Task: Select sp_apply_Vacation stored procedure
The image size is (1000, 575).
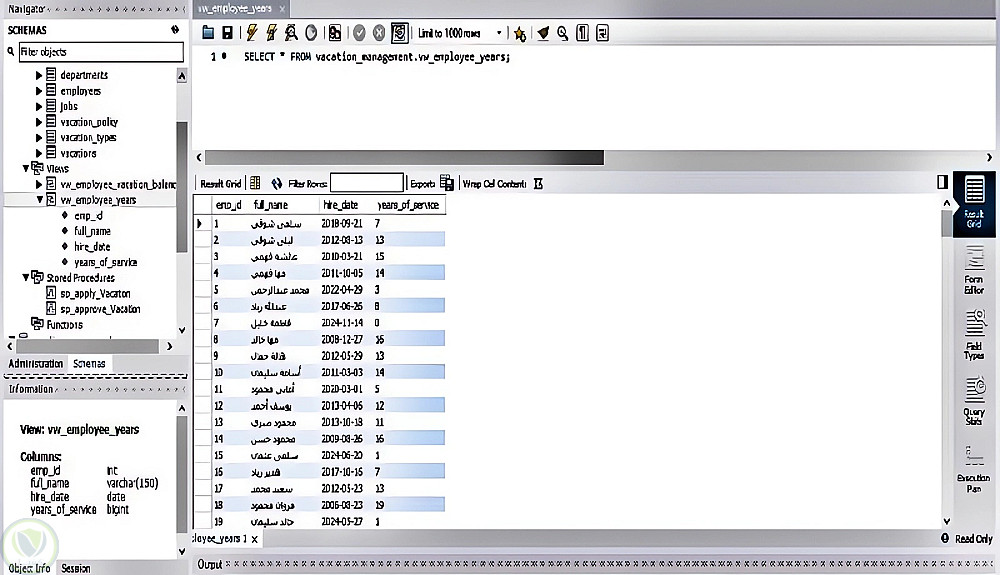Action: (x=95, y=293)
